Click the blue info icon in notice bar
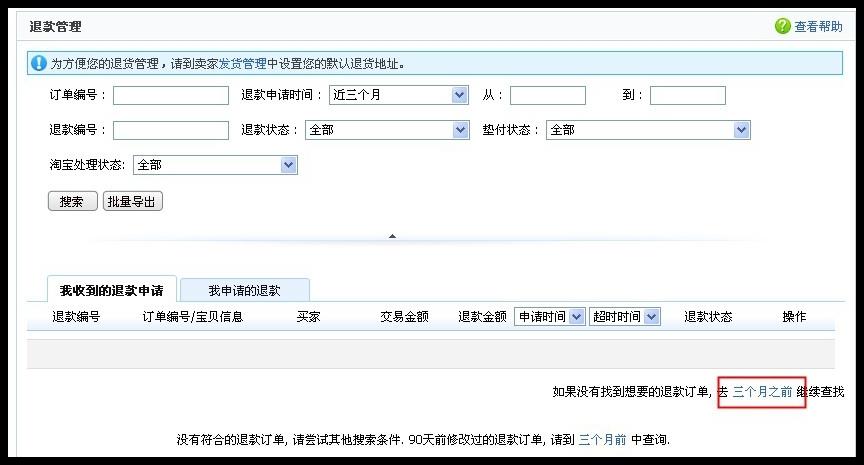 point(39,63)
